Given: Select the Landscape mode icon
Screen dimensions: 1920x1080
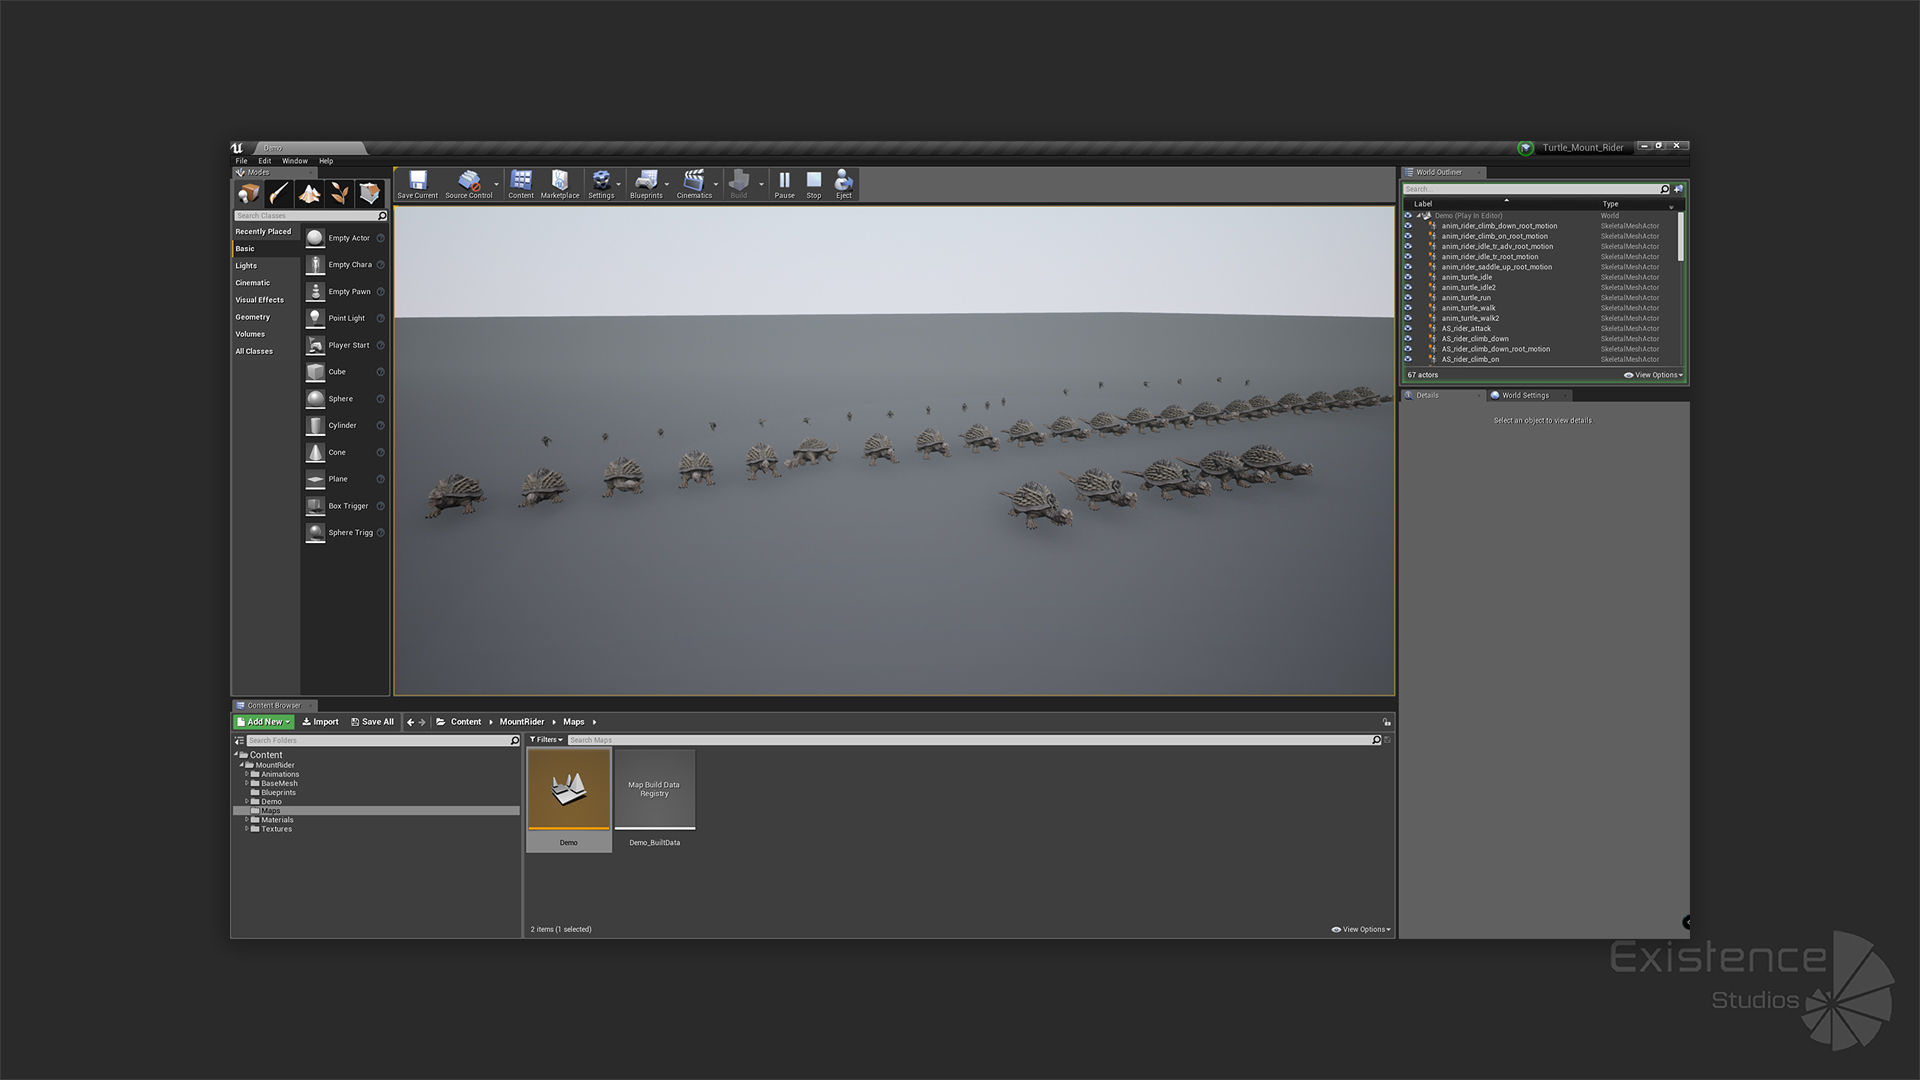Looking at the screenshot, I should tap(310, 194).
